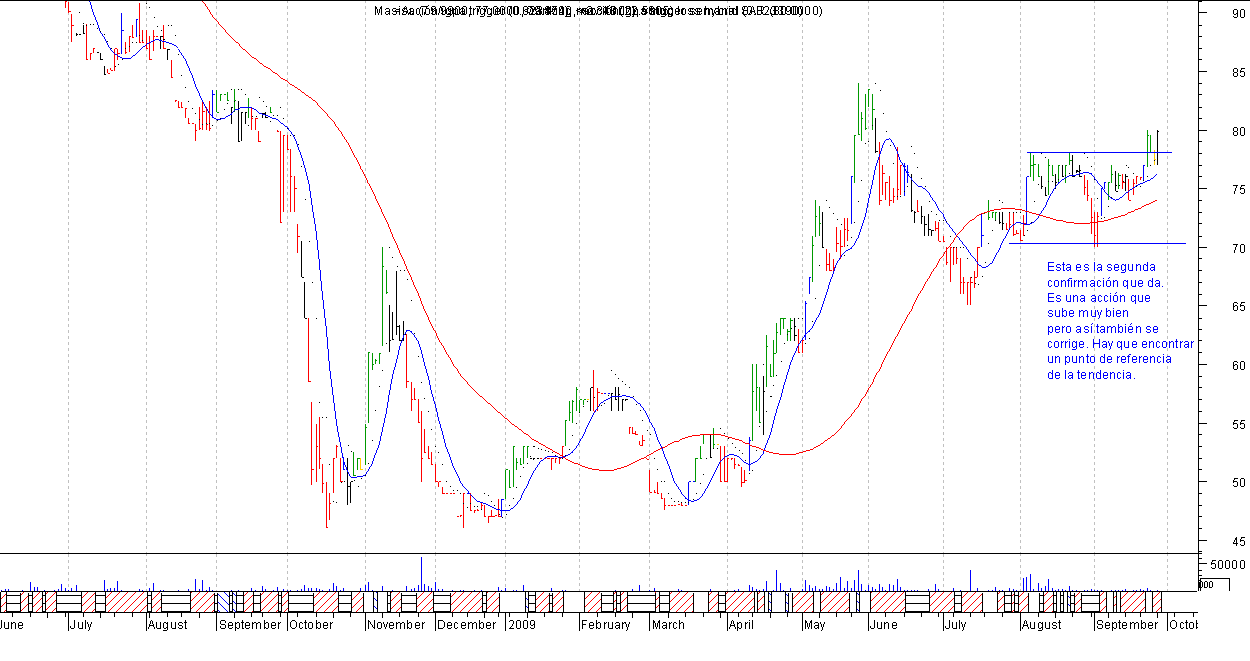Select the December month label
Image resolution: width=1250 pixels, height=661 pixels.
[x=467, y=625]
